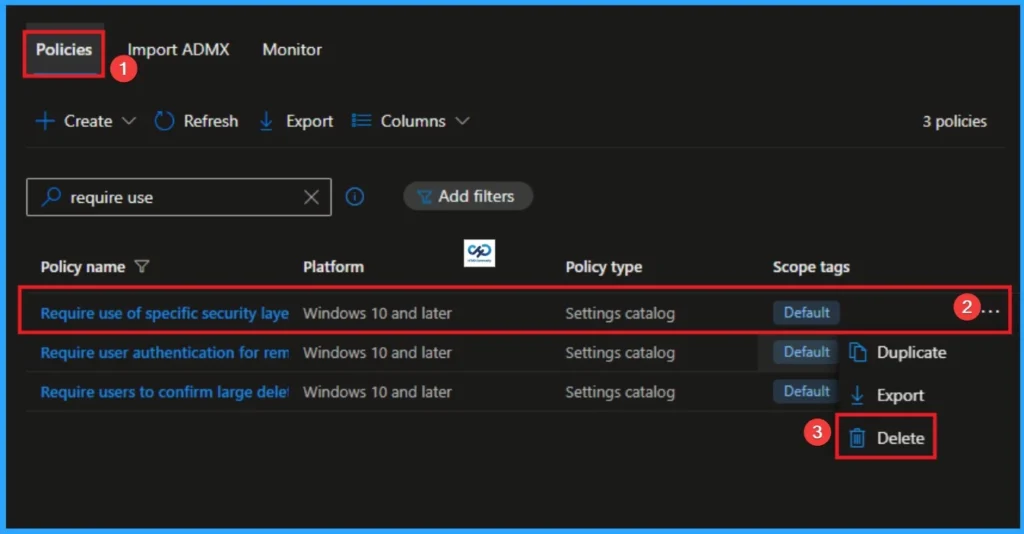Open the Monitor tab

coord(292,50)
